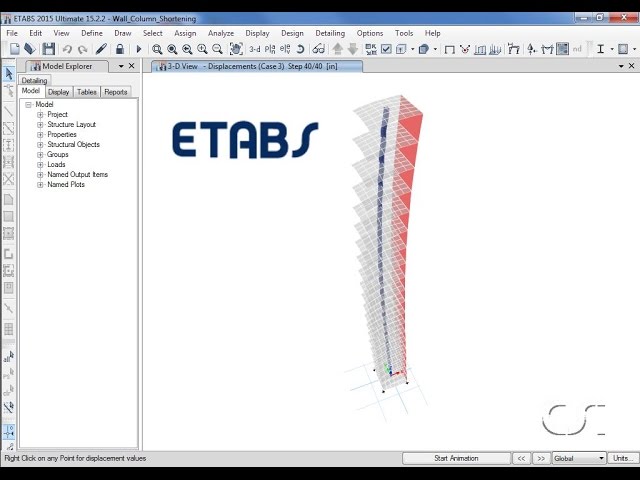Screen dimensions: 640x480
Task: Toggle Object Shrink icon
Action: point(371,49)
